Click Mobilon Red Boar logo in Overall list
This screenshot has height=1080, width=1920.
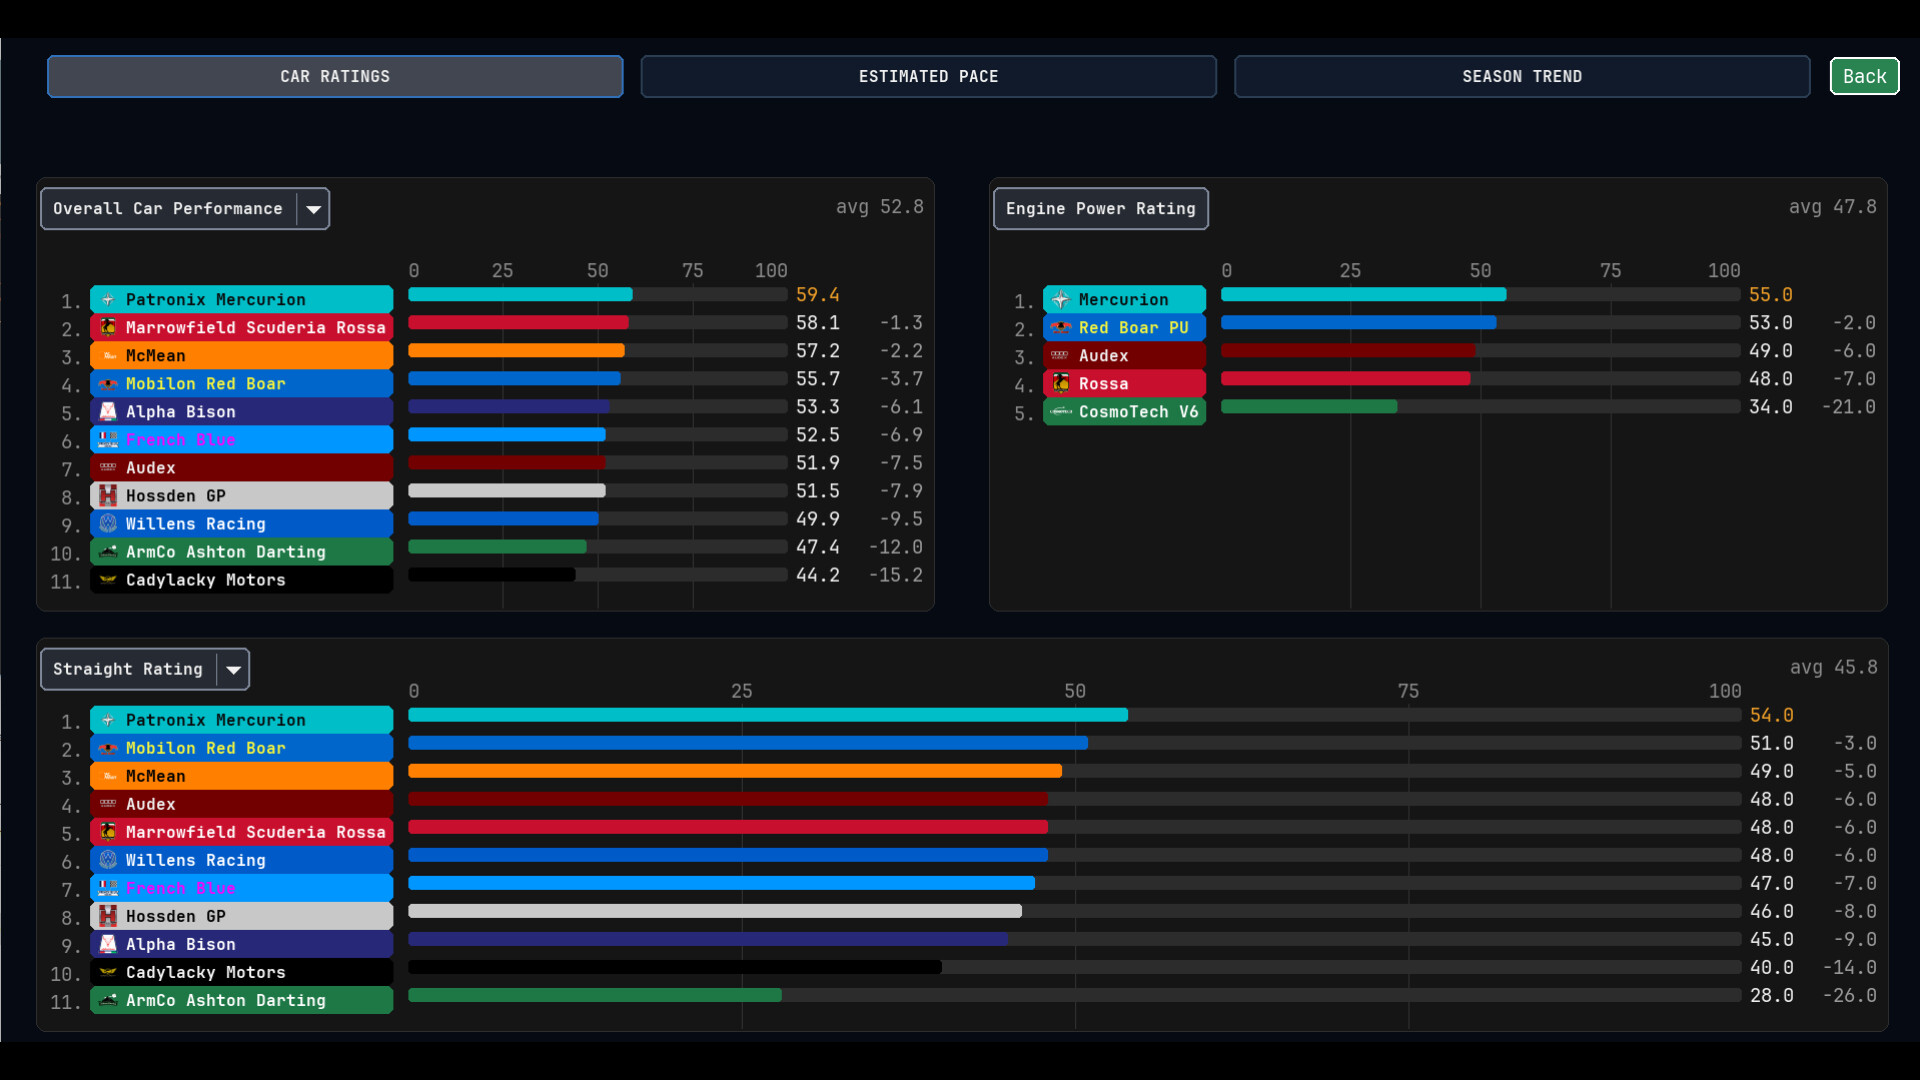click(108, 384)
